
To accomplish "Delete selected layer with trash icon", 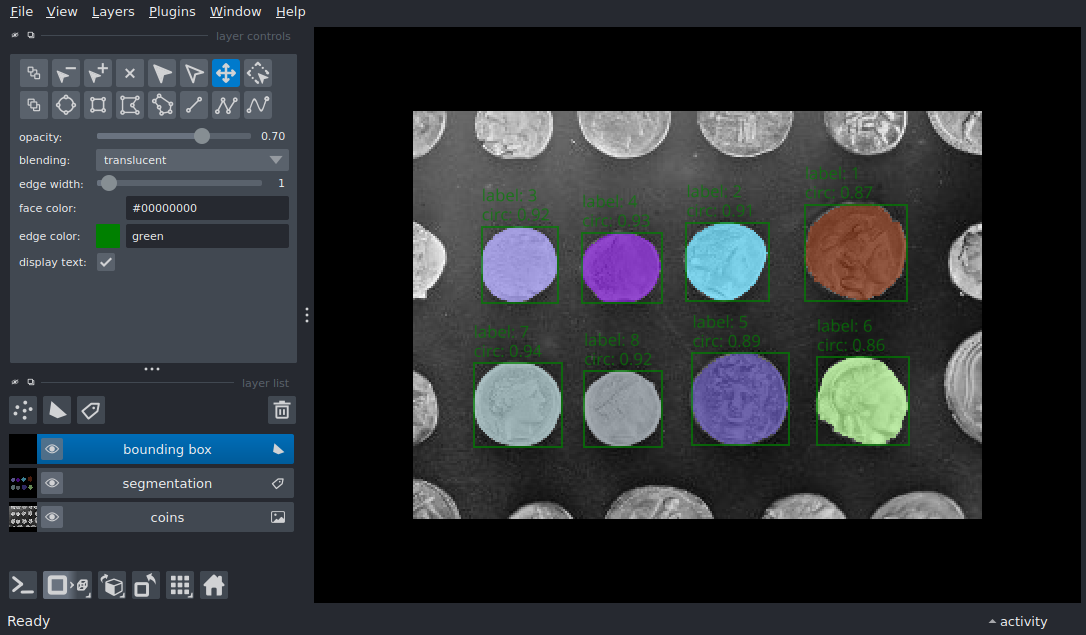I will click(282, 410).
